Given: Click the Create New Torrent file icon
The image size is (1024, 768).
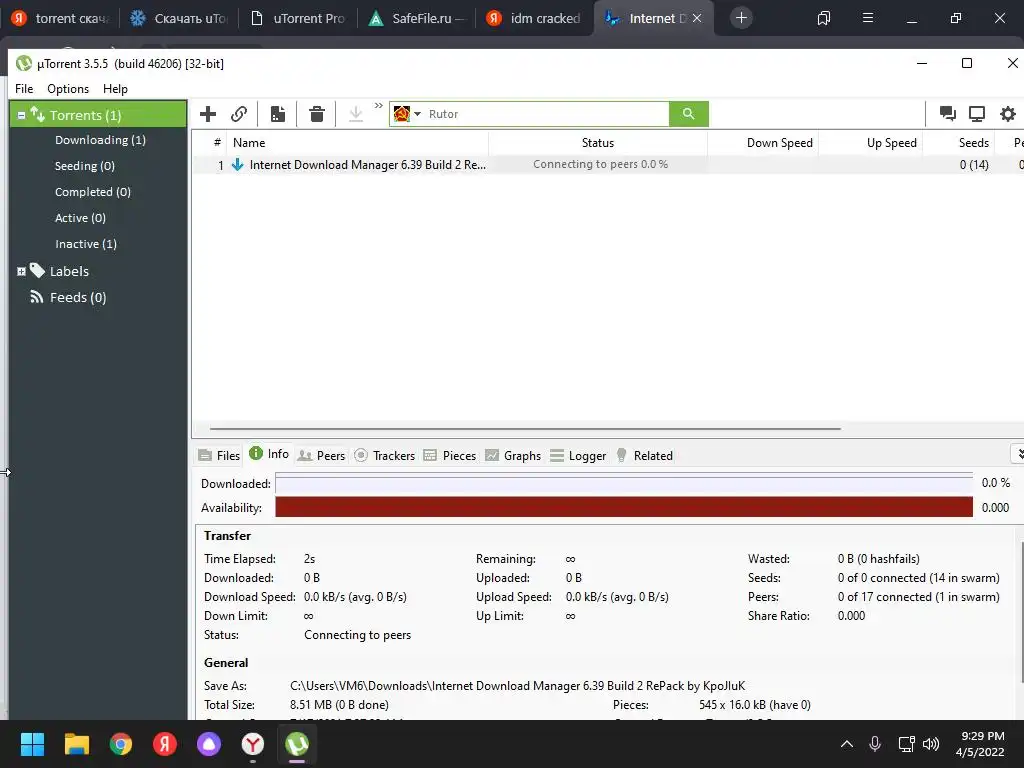Looking at the screenshot, I should click(x=278, y=114).
